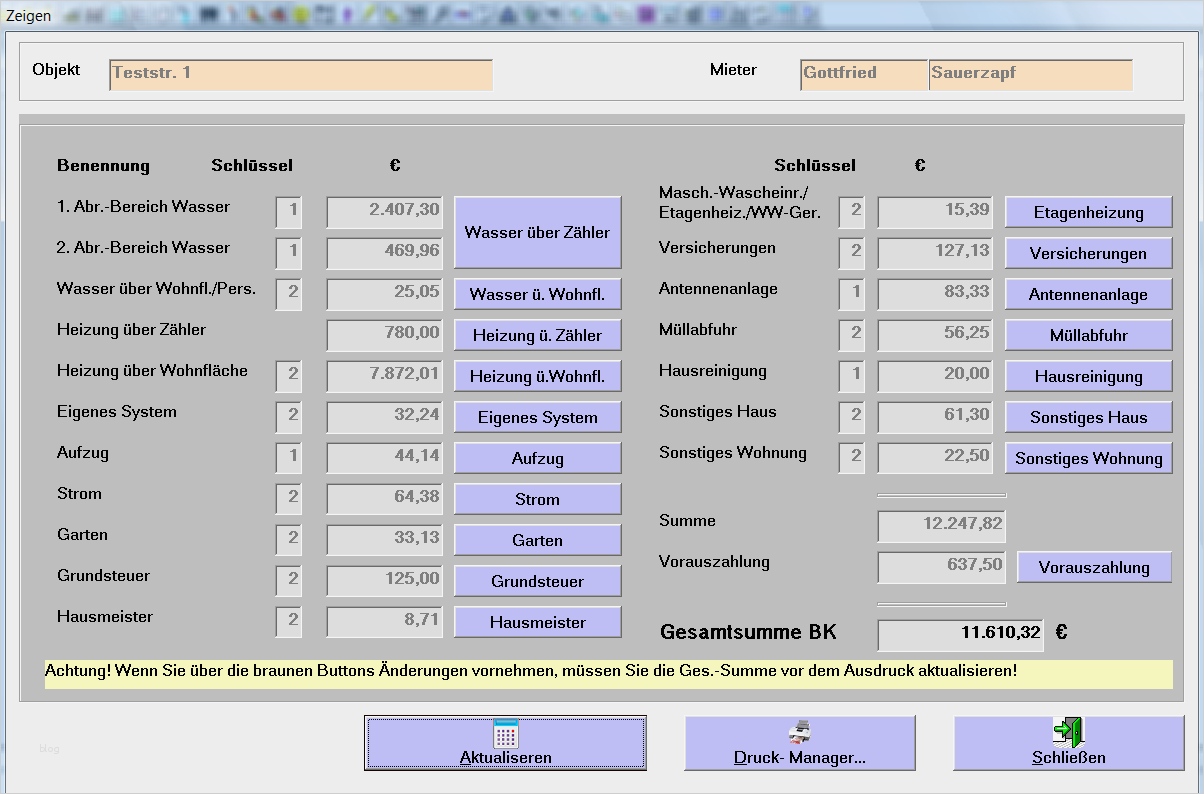Screen dimensions: 1204x794
Task: Select the Hausmeister button
Action: [537, 622]
